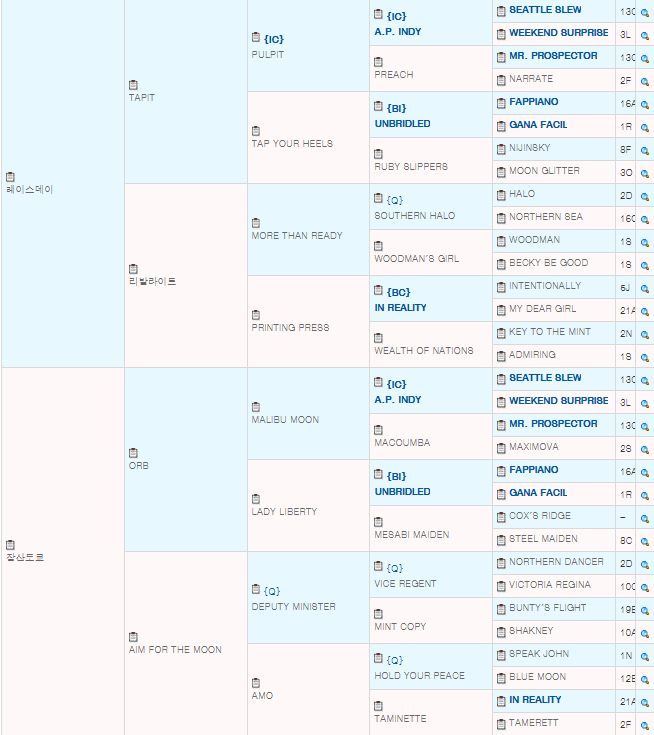Click the clipboard icon above 레이스데이
Viewport: 654px width, 735px height.
tap(11, 177)
